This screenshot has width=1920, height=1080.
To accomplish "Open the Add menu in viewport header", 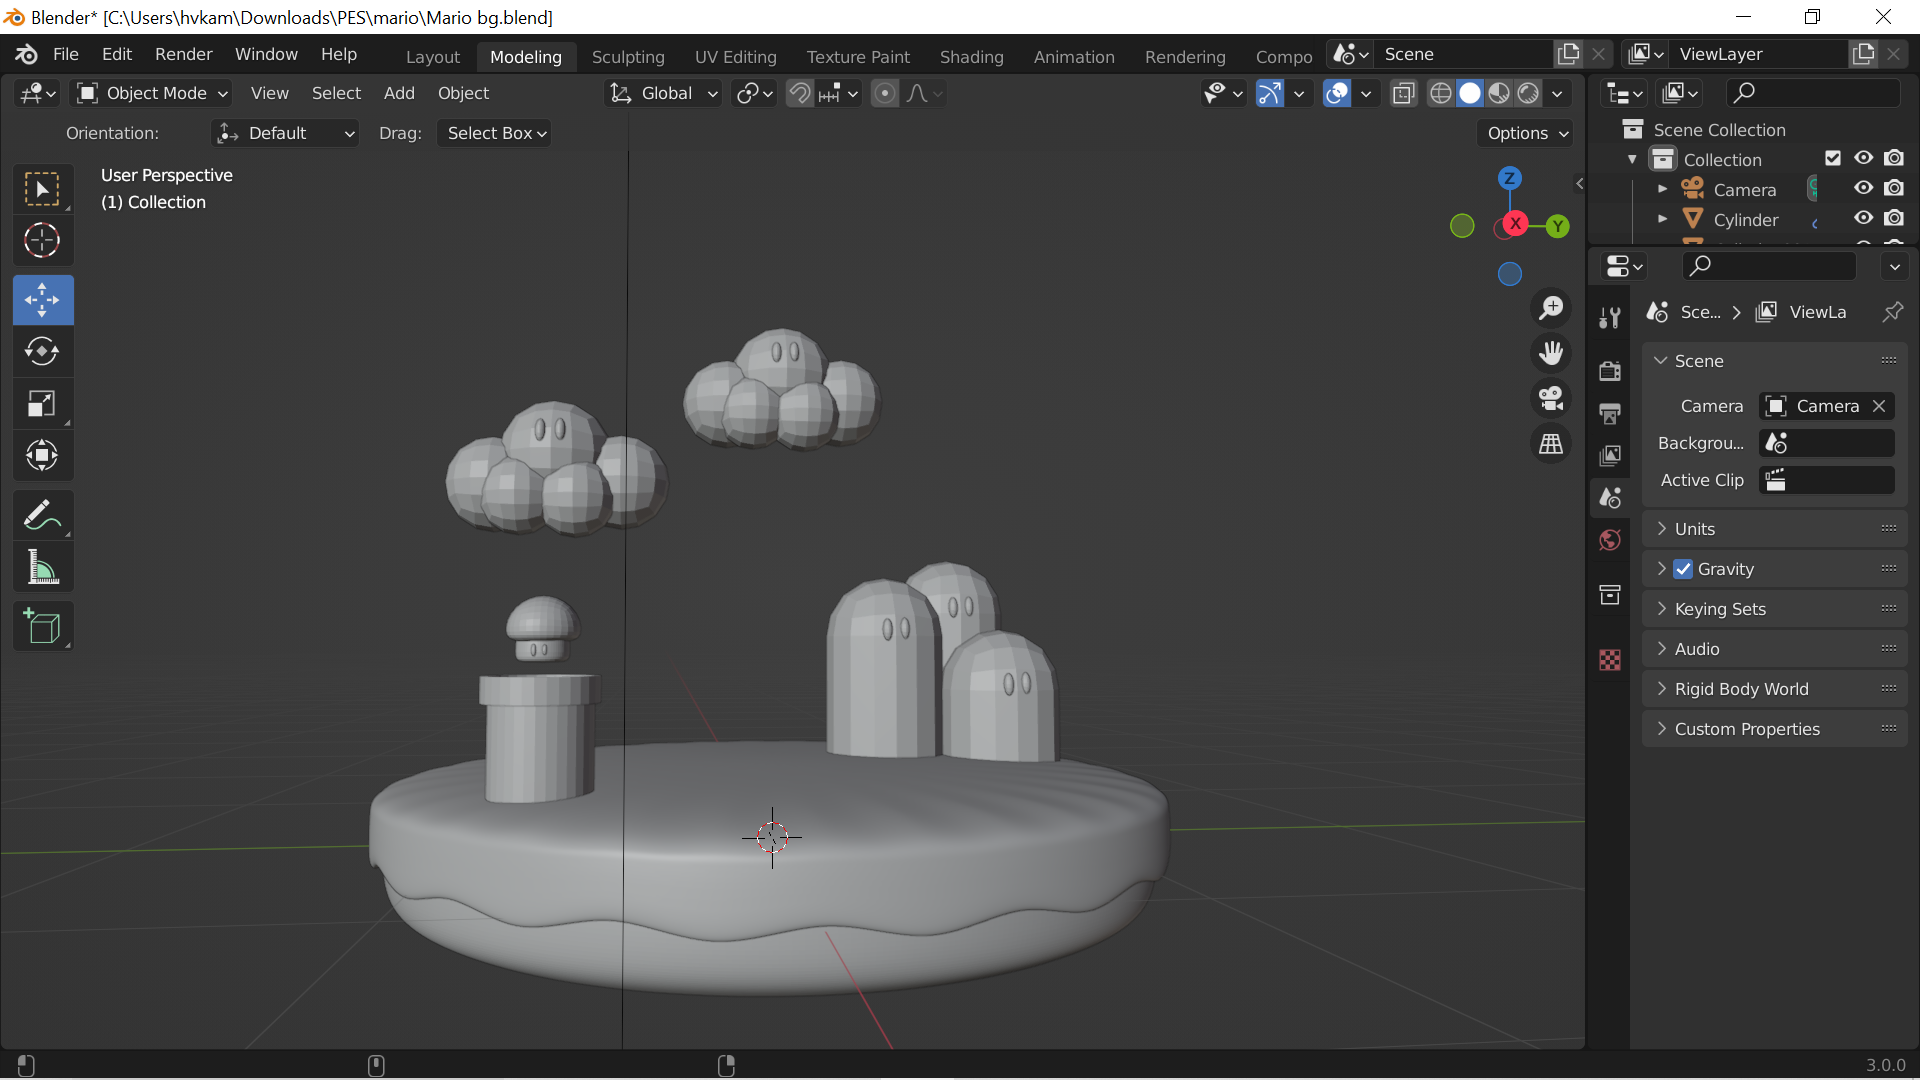I will coord(399,93).
